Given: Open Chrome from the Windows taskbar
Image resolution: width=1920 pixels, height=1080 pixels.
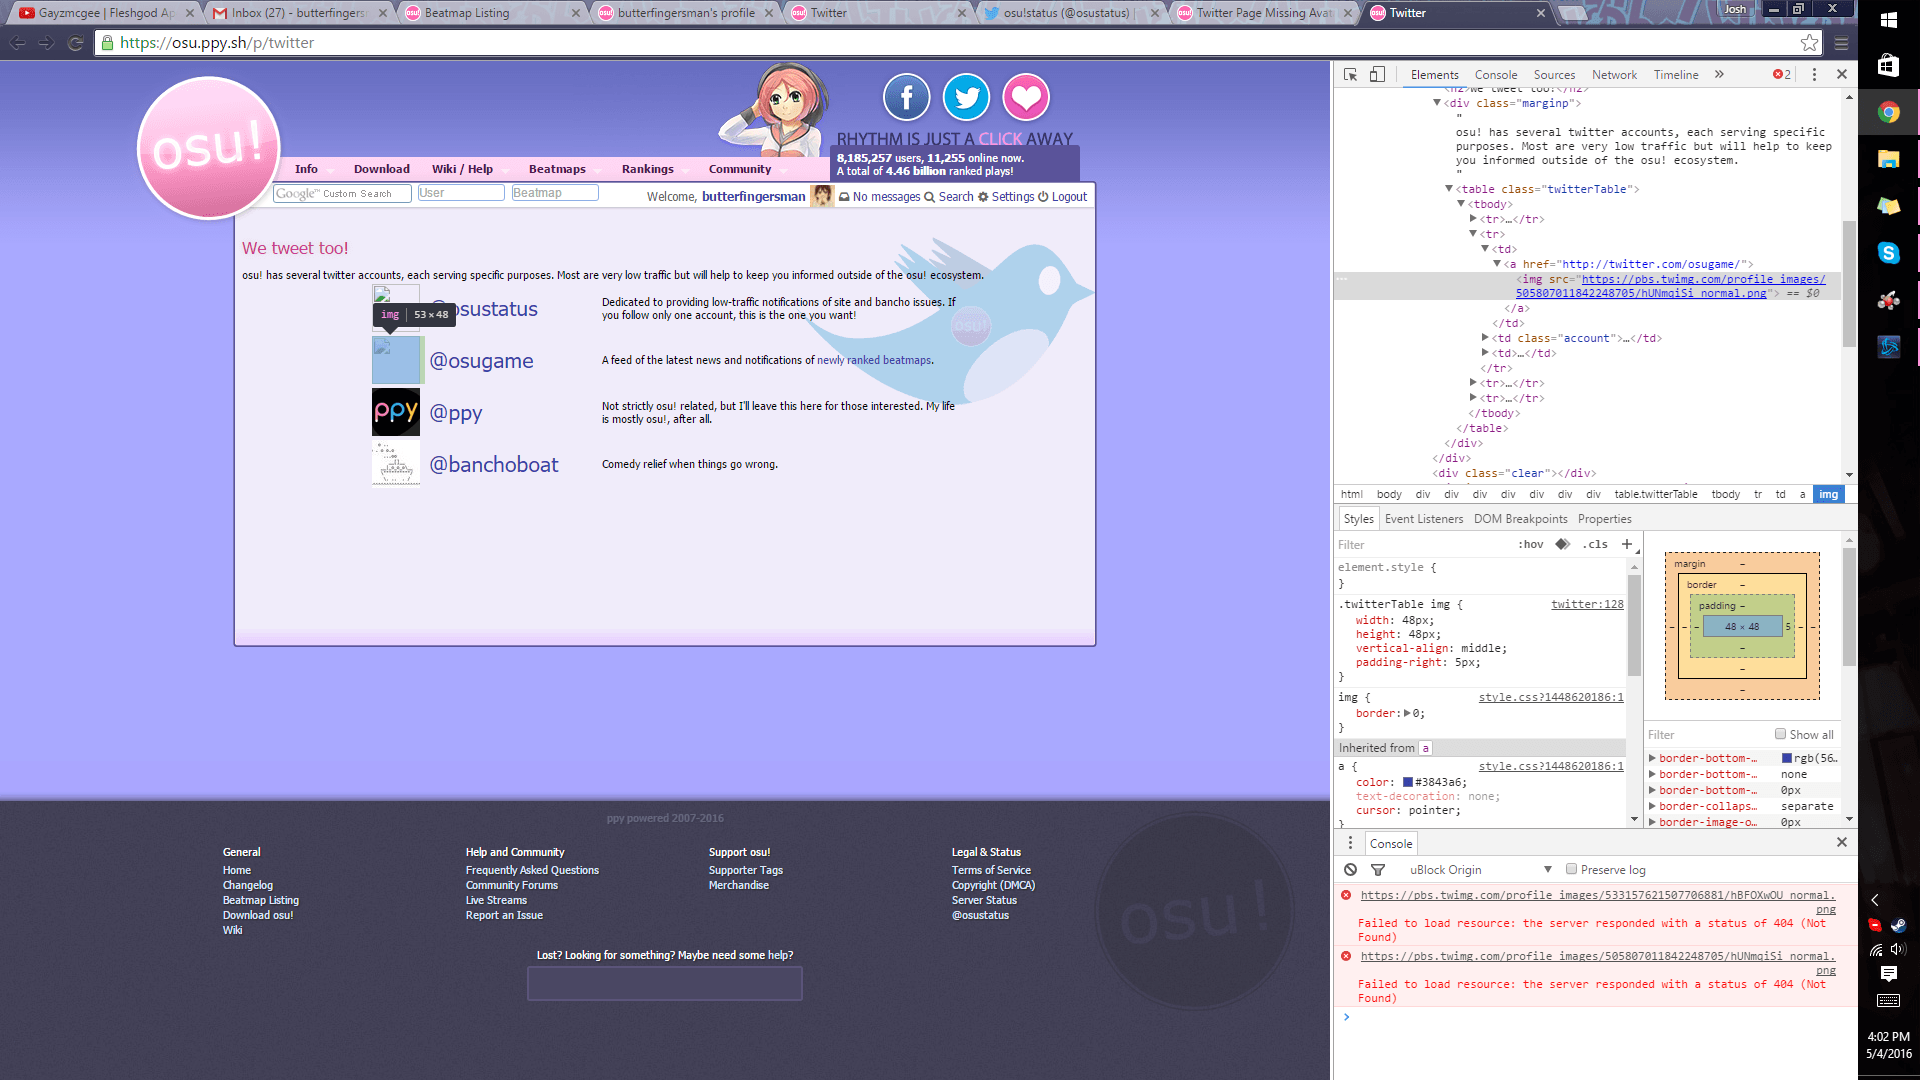Looking at the screenshot, I should (x=1889, y=112).
